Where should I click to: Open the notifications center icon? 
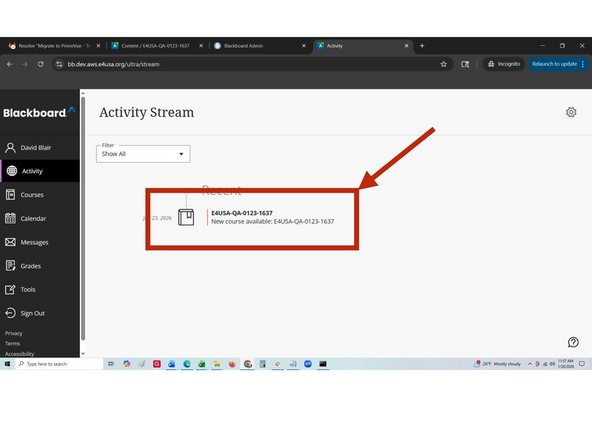click(x=582, y=364)
